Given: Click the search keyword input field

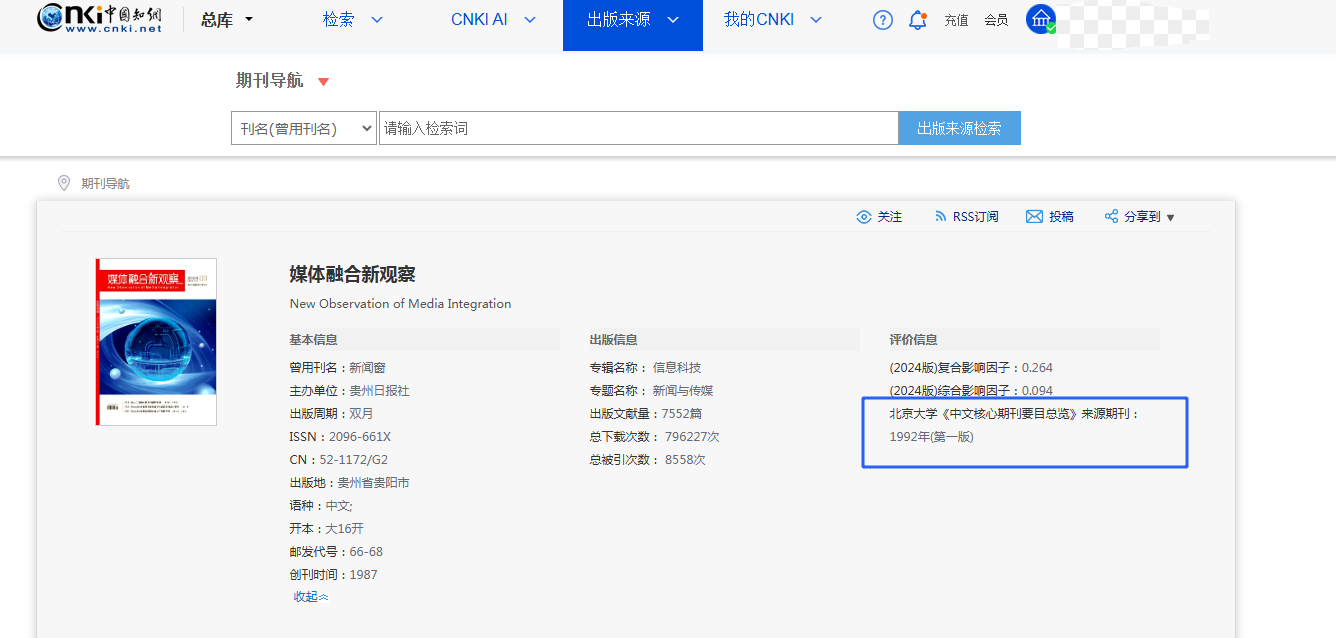Looking at the screenshot, I should [638, 128].
